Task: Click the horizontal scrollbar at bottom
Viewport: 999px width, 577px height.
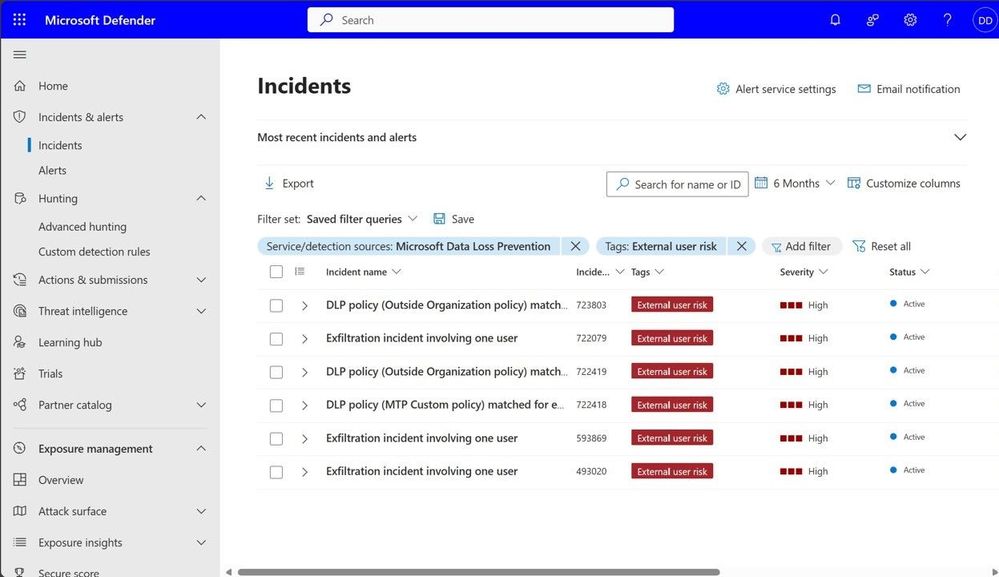Action: [478, 572]
